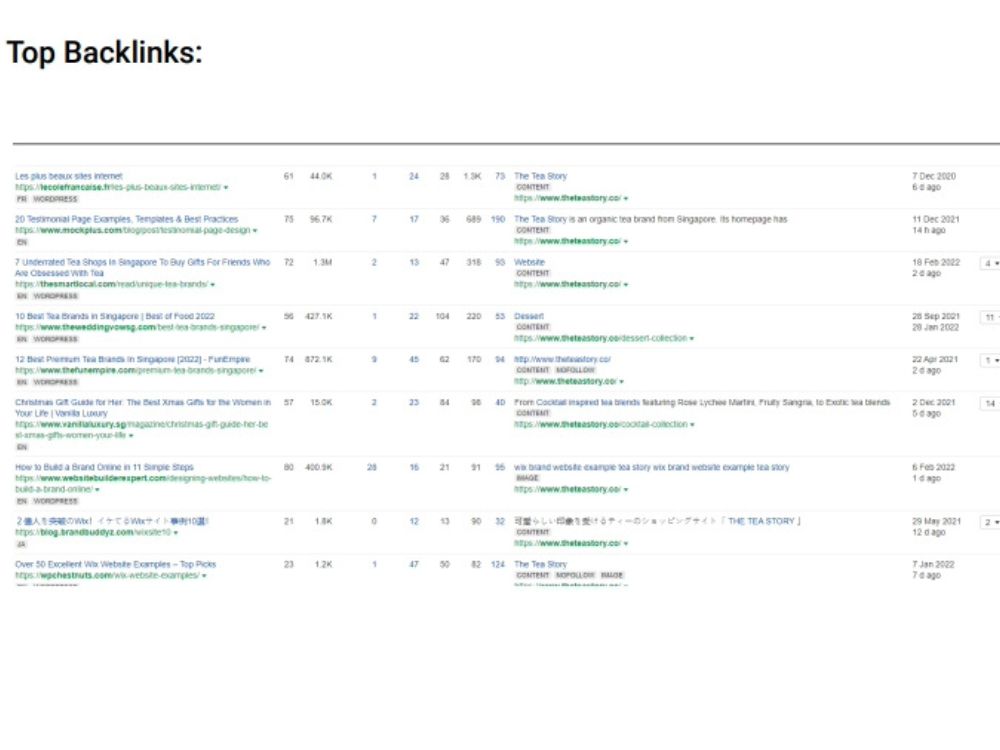Select the '400.9K' traffic value

318,467
